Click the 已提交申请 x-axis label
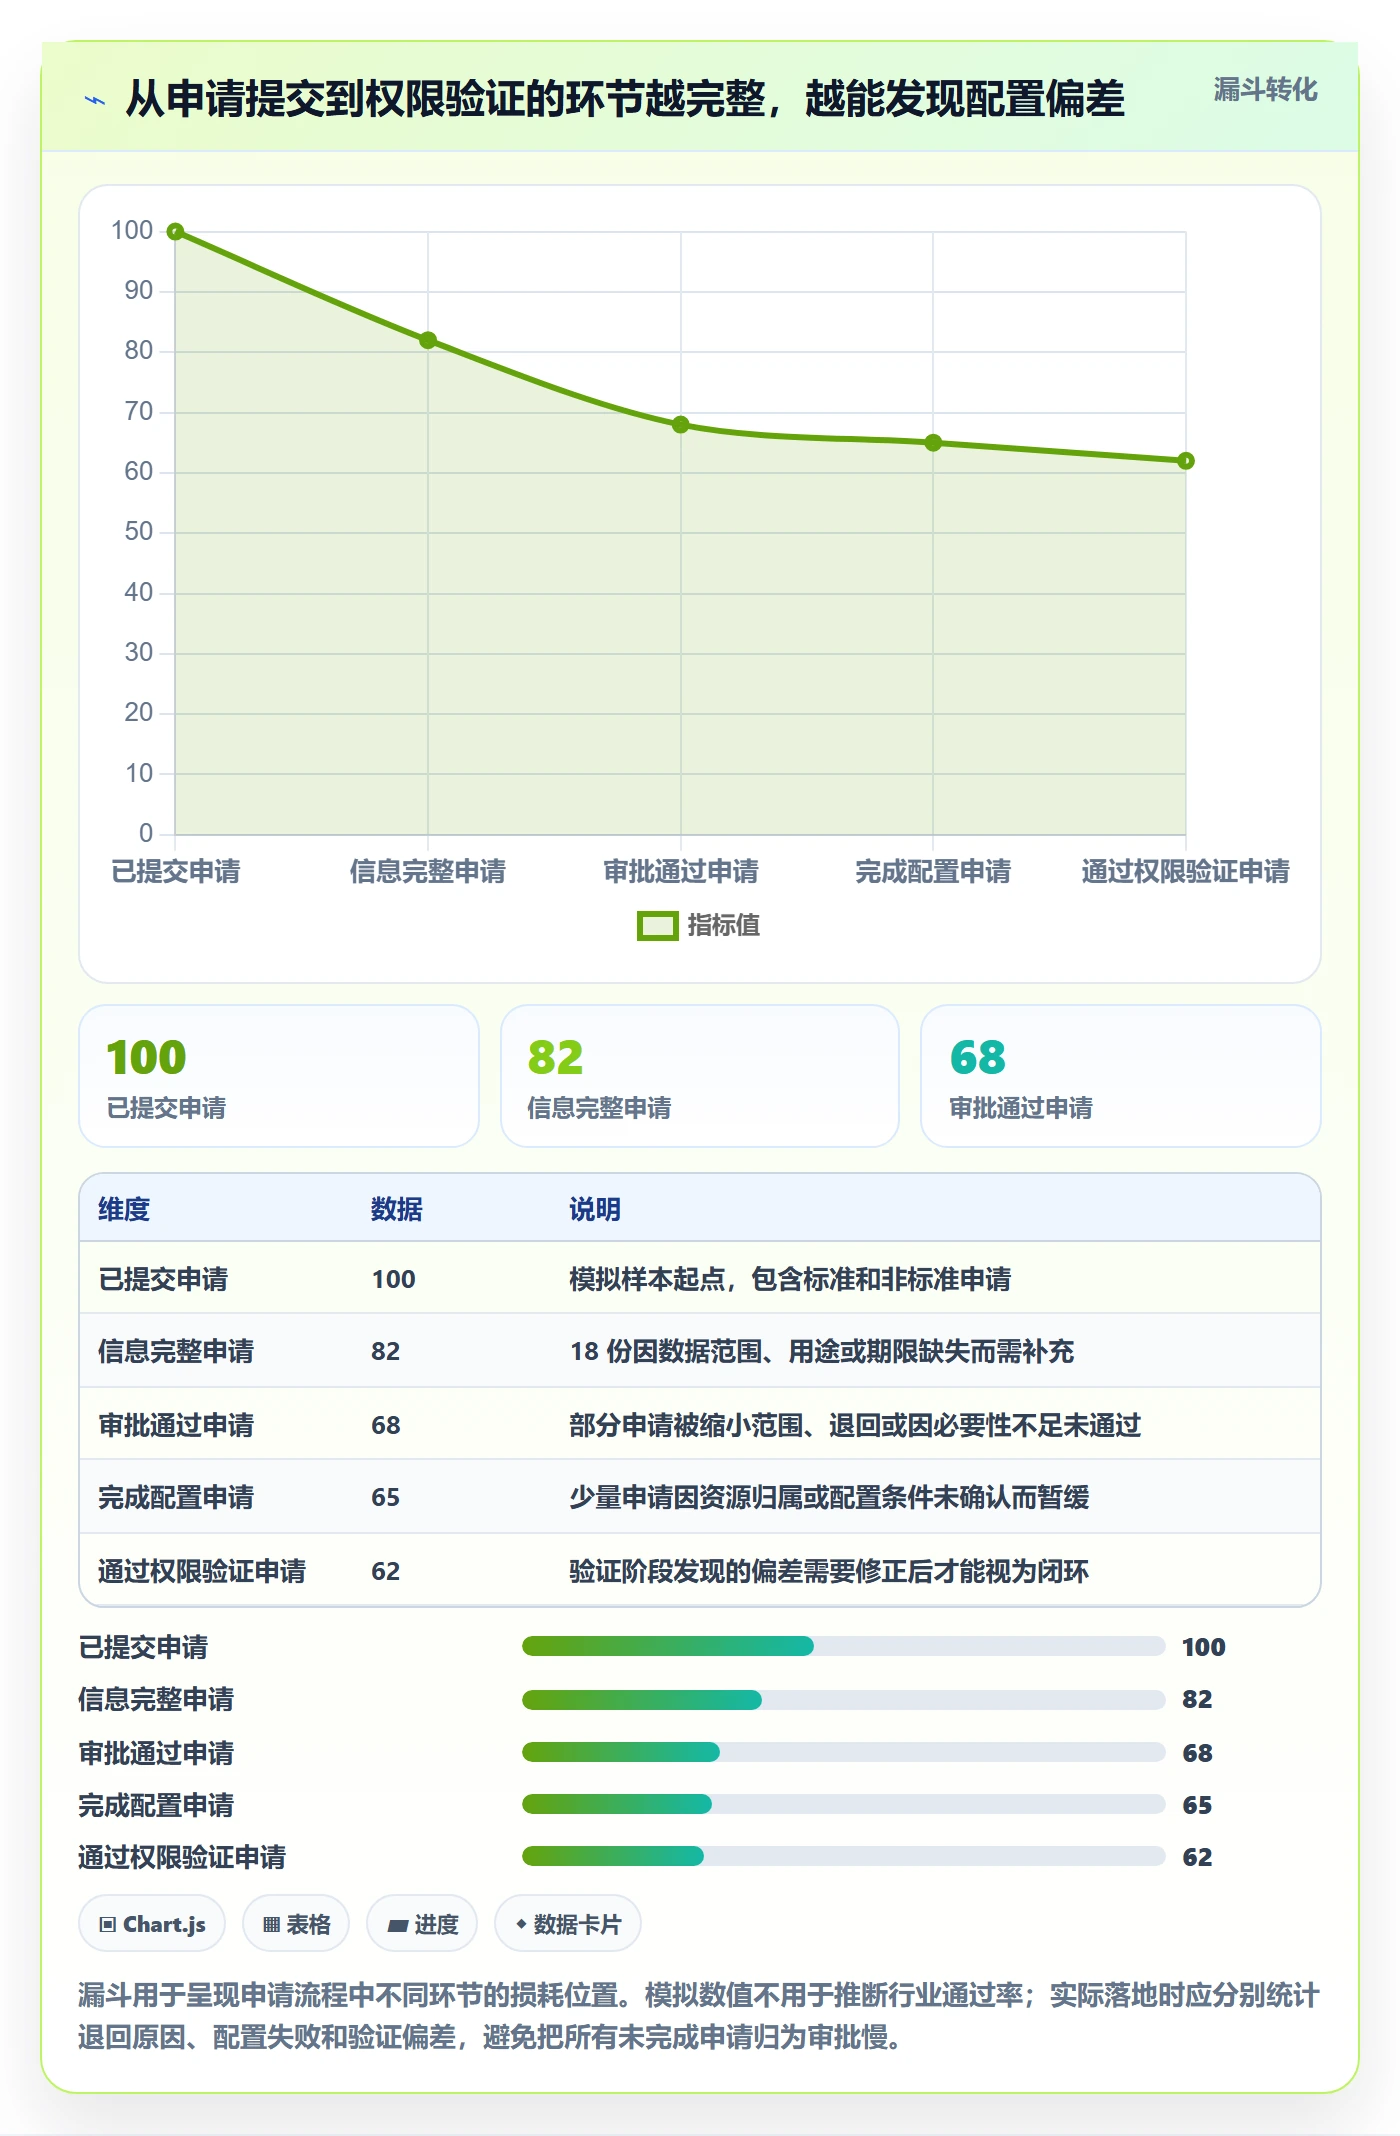Viewport: 1400px width, 2136px height. (176, 871)
